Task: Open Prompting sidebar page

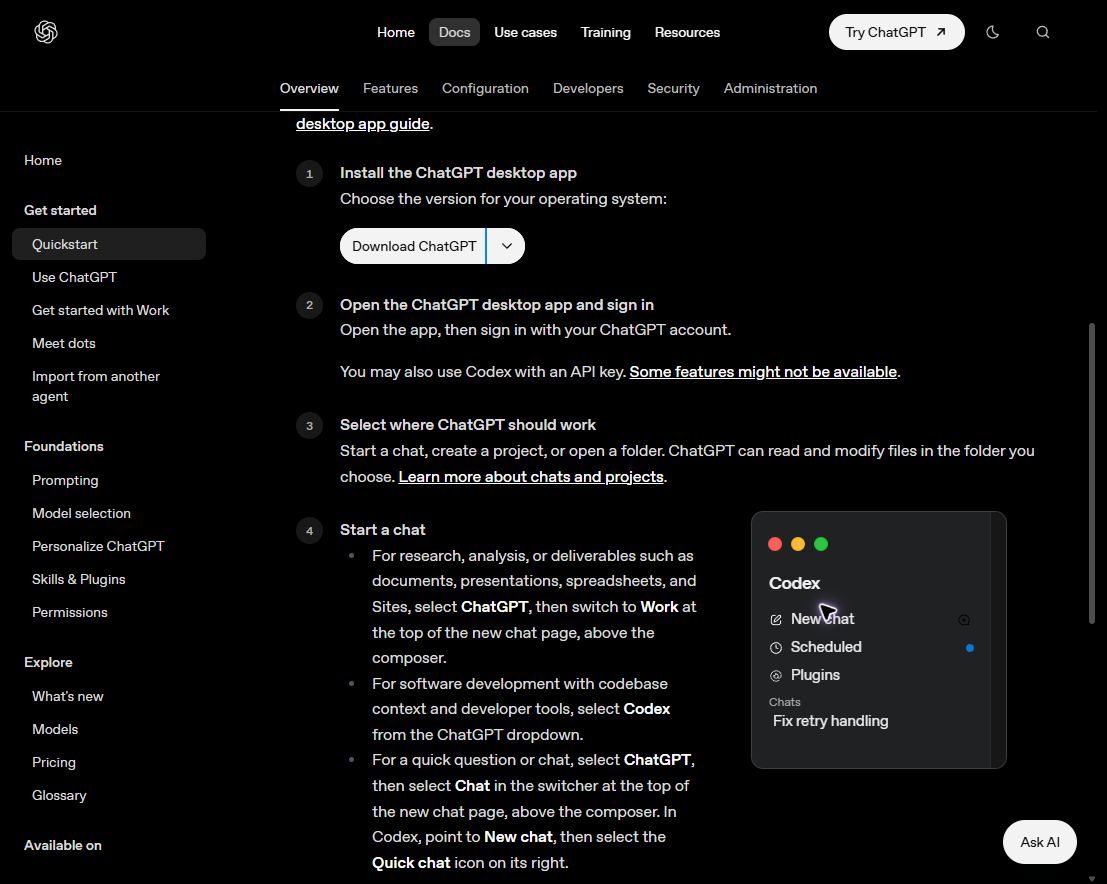Action: point(65,480)
